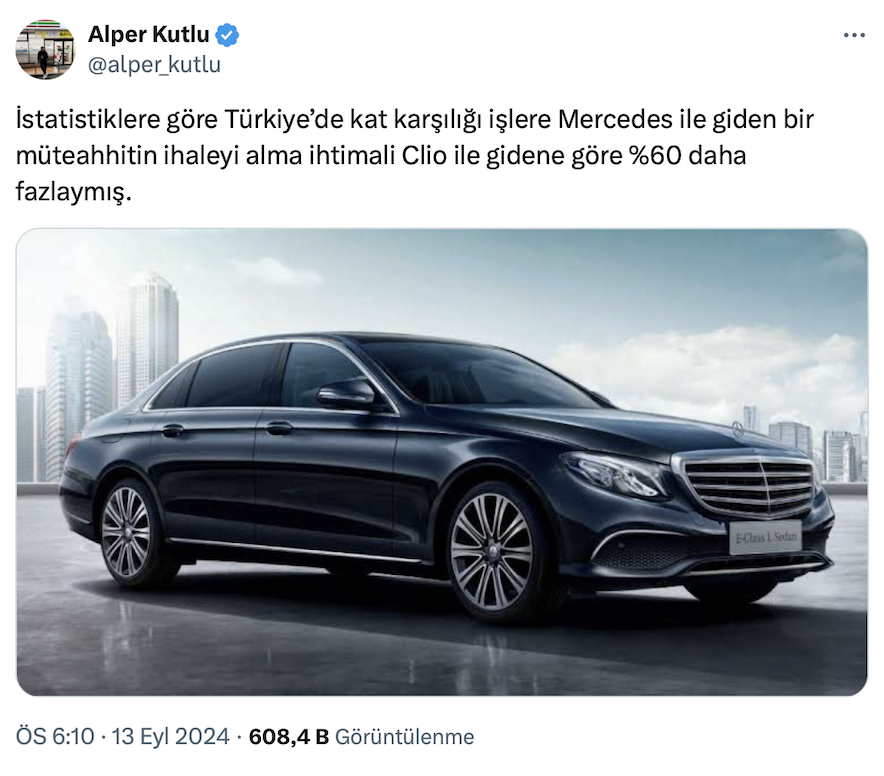Open the @alper_kutlu handle link

click(154, 65)
